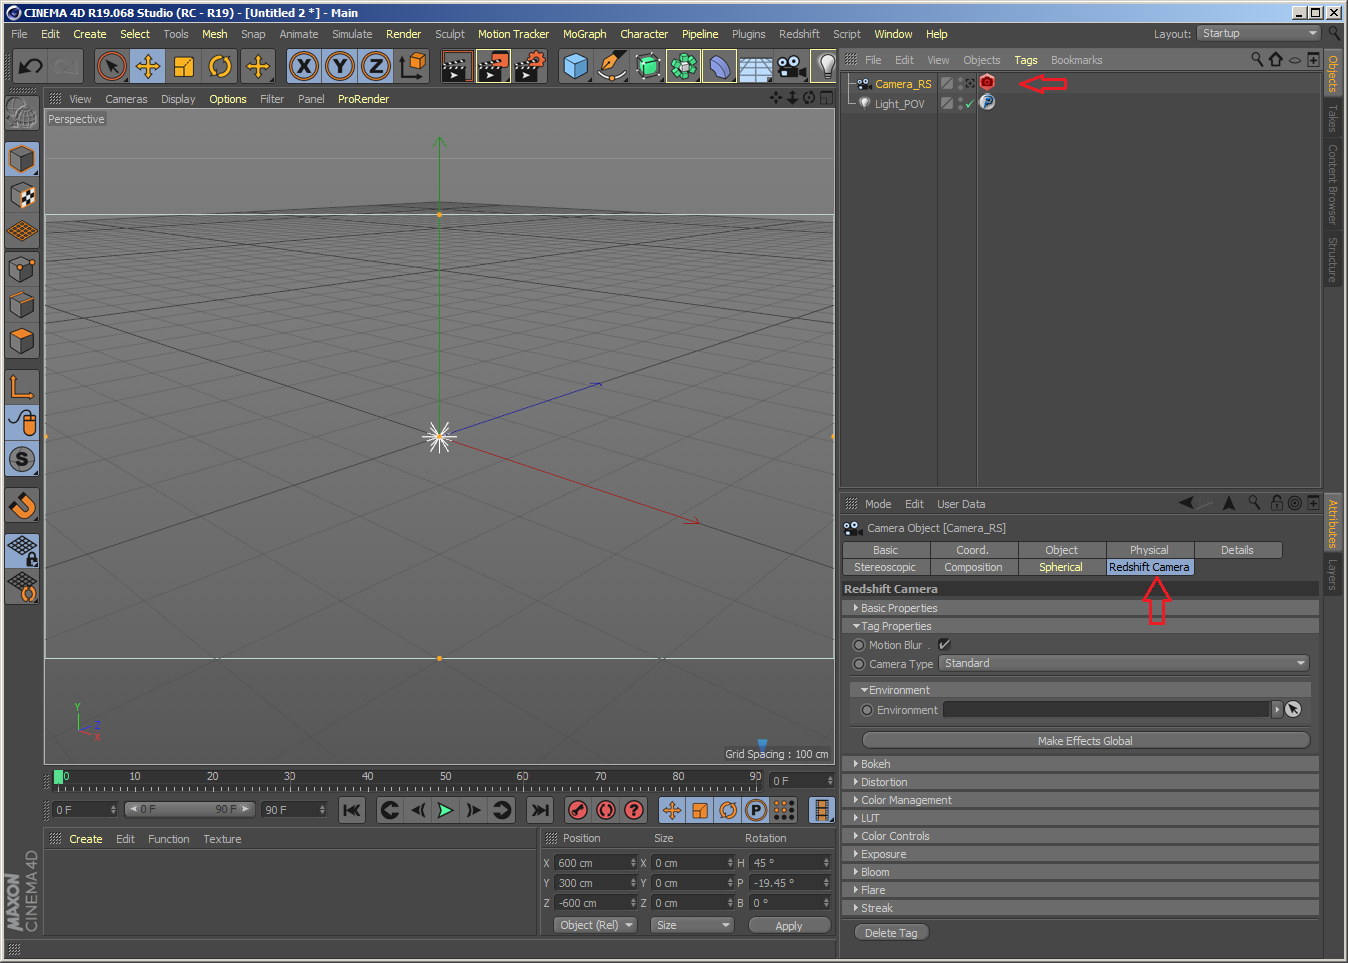This screenshot has height=963, width=1348.
Task: Toggle Camera_RS layer checkbox
Action: click(x=947, y=83)
